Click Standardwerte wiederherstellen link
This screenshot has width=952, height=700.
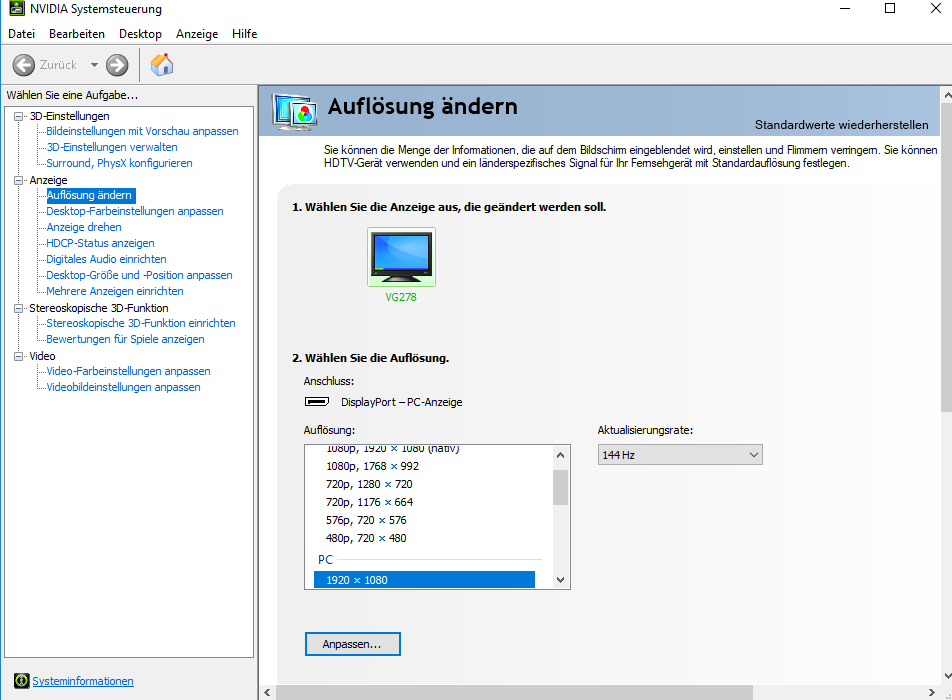tap(842, 124)
